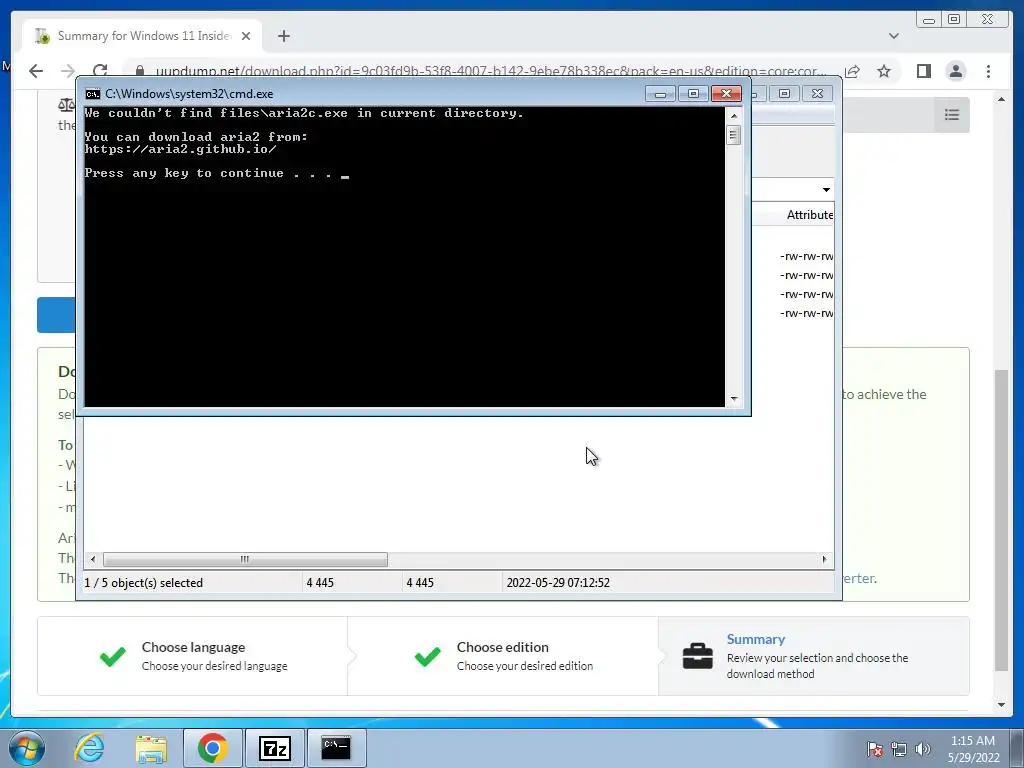Viewport: 1024px width, 768px height.
Task: Click the cmd scrollbar up arrow
Action: [x=734, y=116]
